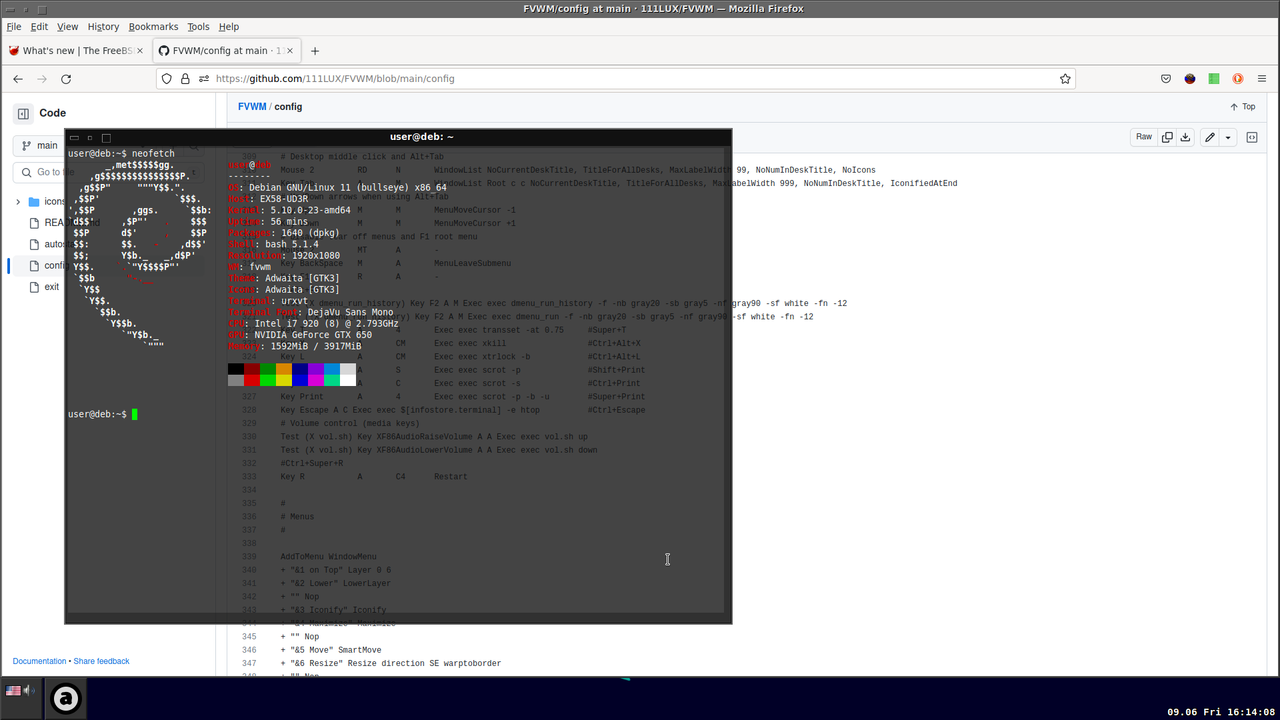Click line number 346 in the code
The width and height of the screenshot is (1280, 720).
pyautogui.click(x=249, y=650)
